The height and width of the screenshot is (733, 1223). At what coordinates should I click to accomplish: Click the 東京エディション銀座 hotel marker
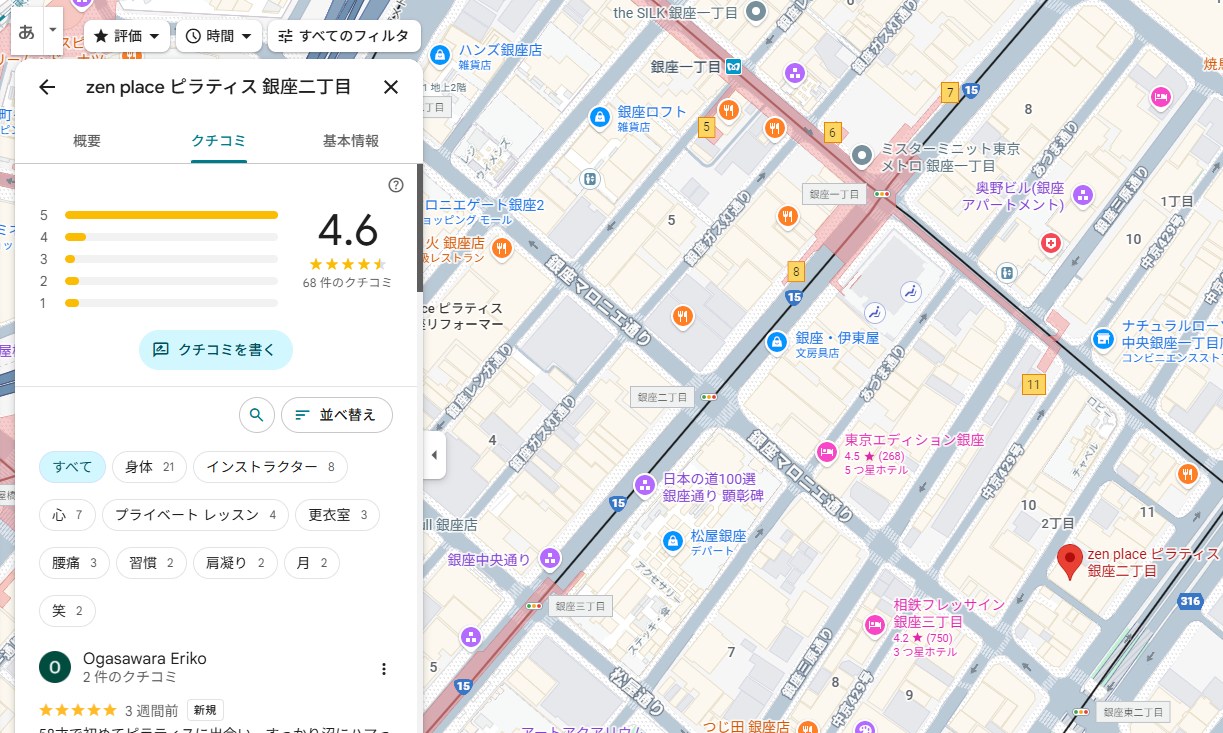tap(826, 451)
